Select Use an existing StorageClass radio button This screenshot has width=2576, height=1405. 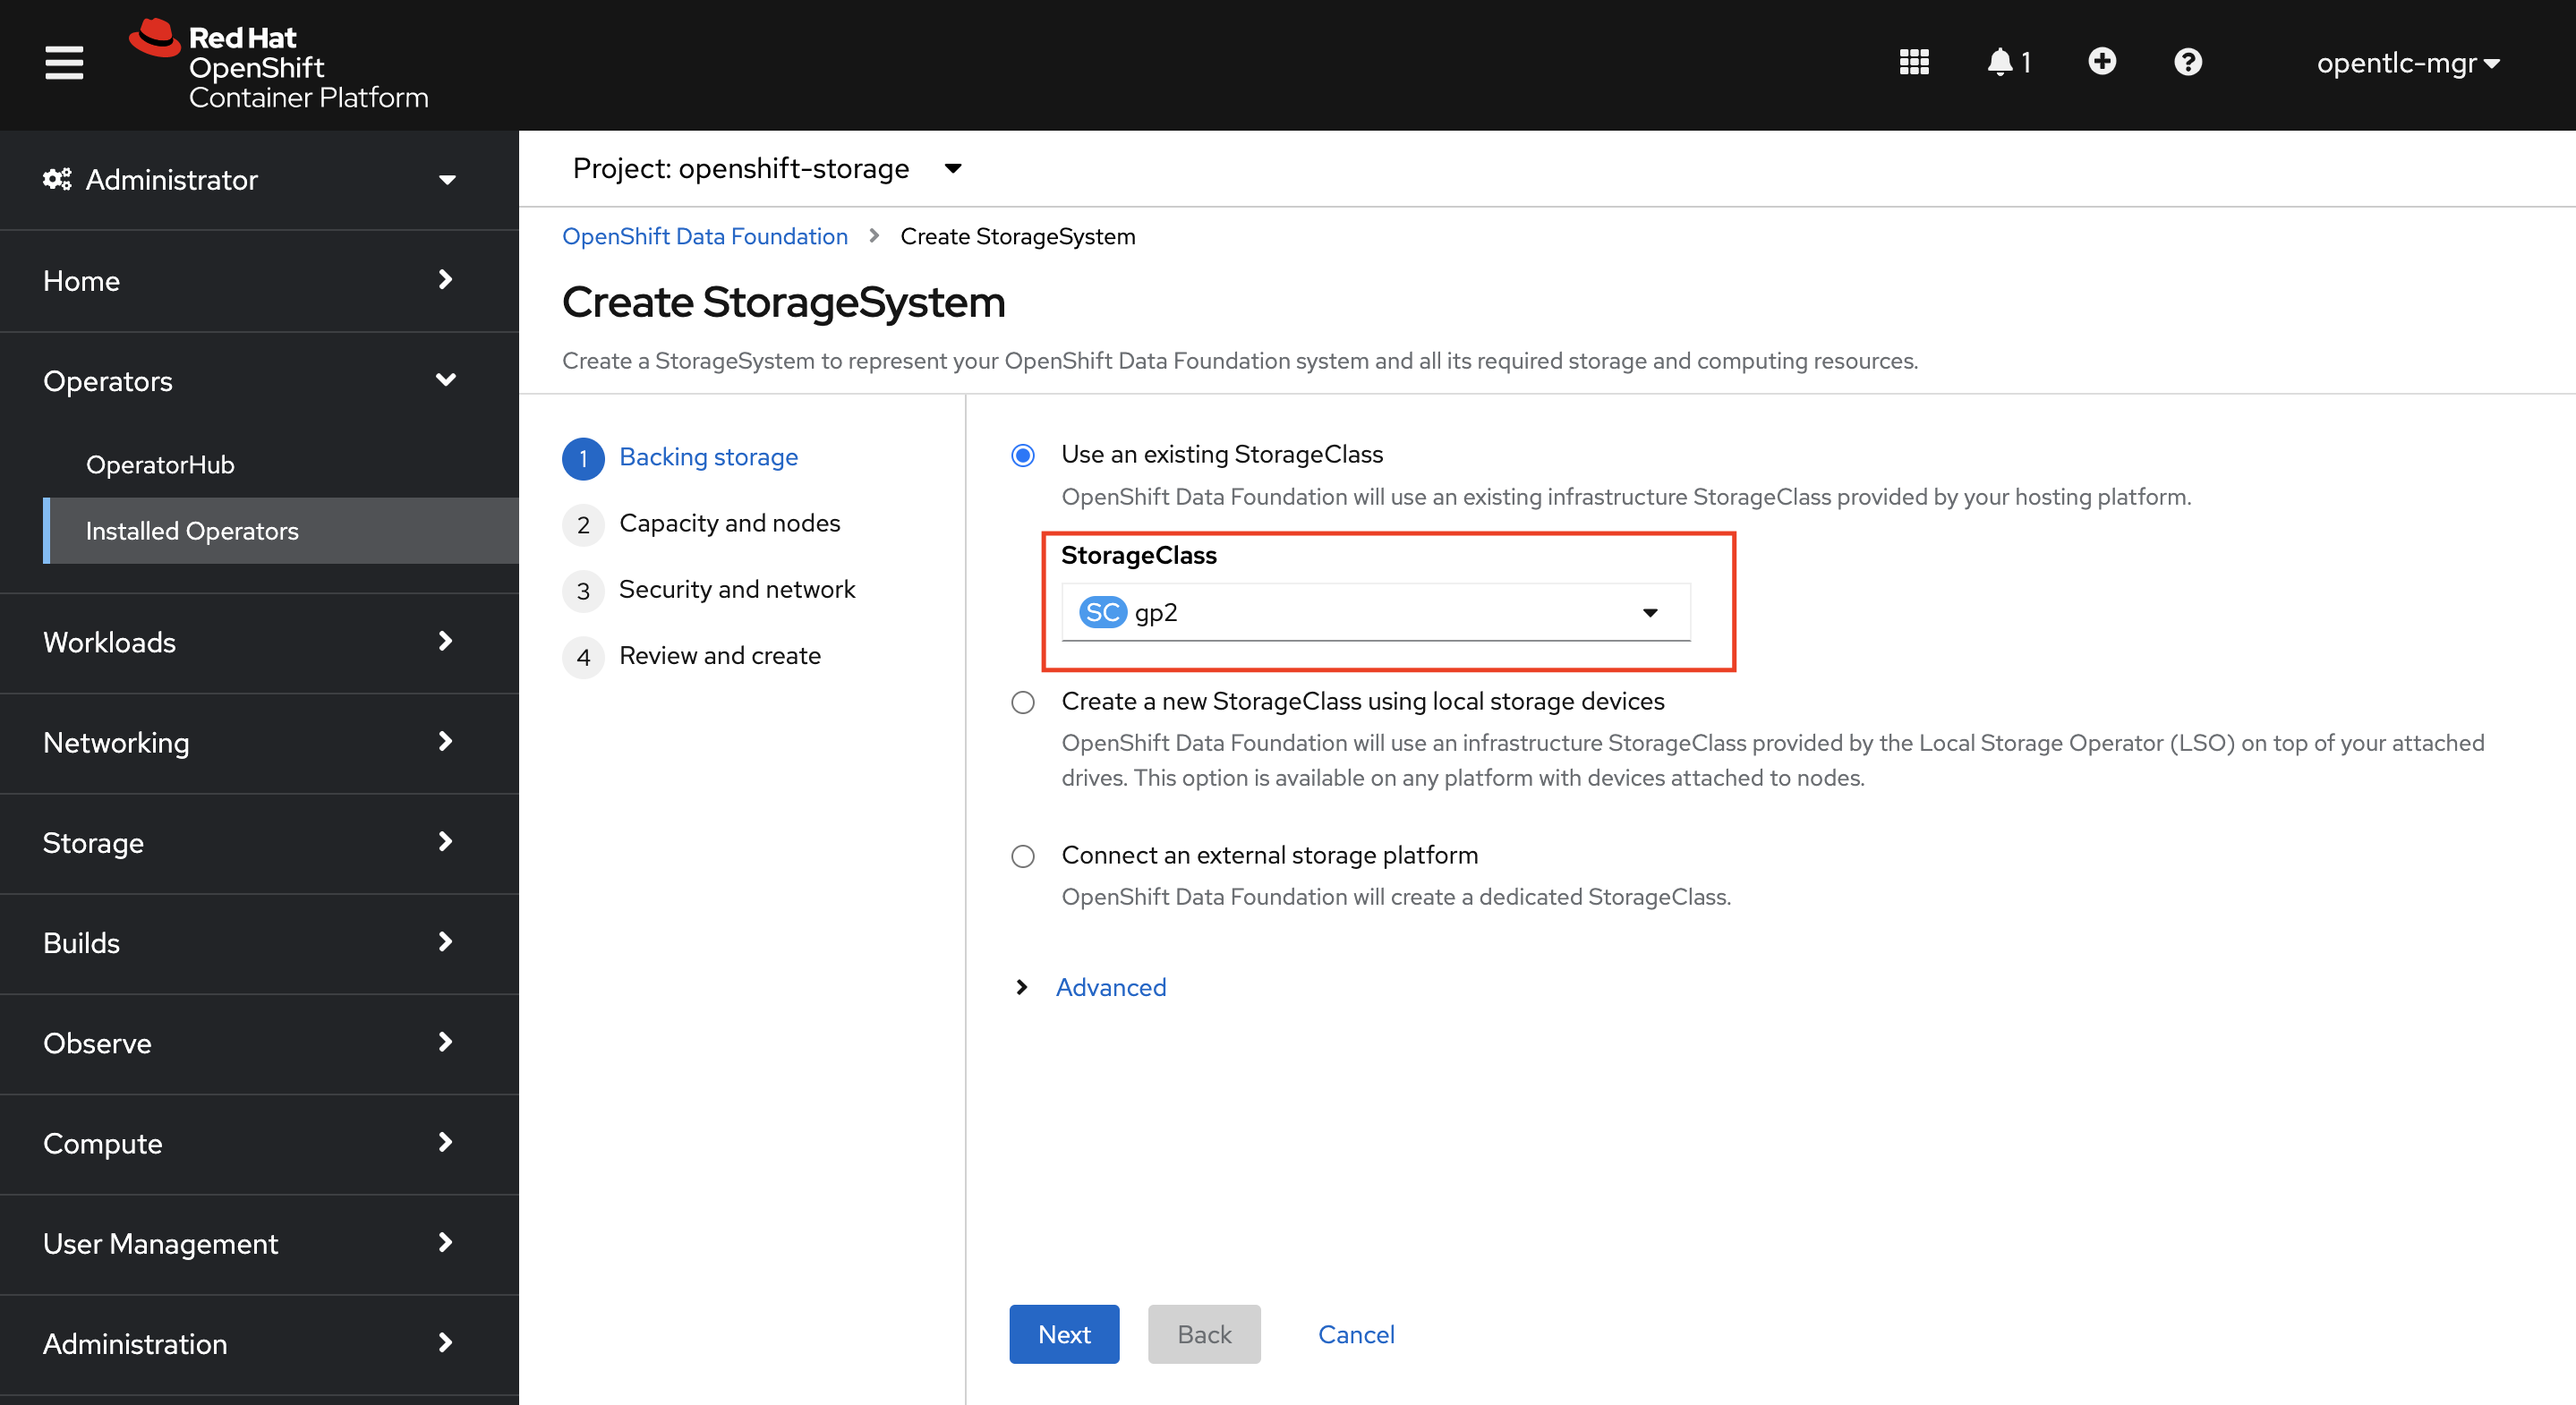coord(1024,456)
